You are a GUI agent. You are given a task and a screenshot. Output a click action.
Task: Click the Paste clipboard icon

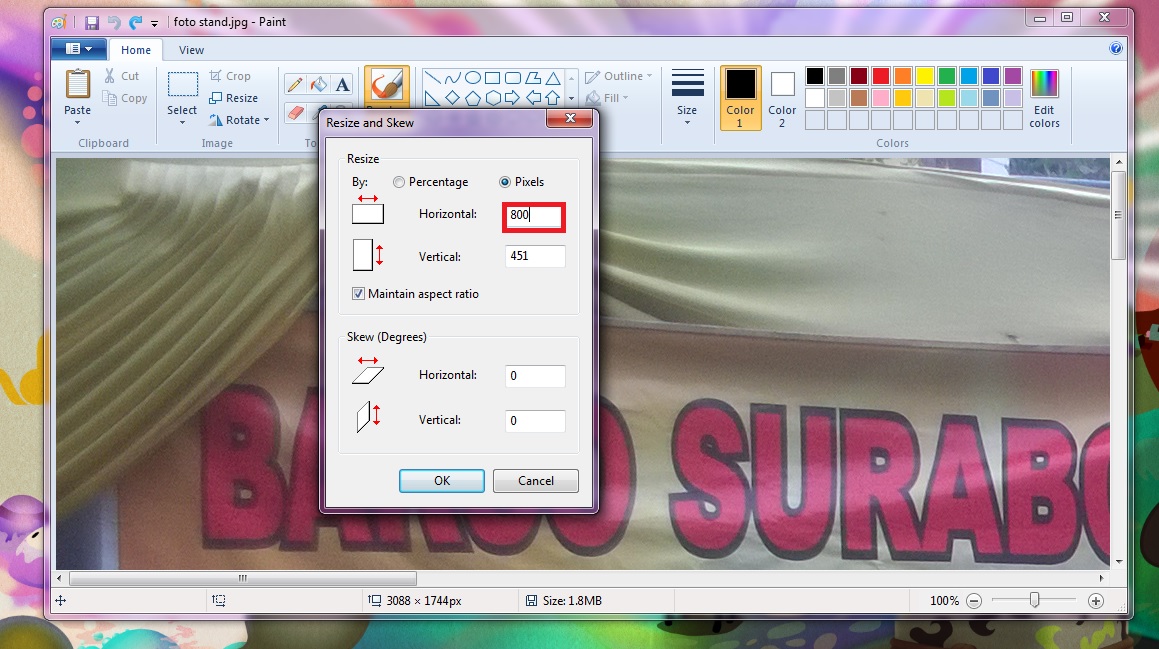(78, 84)
